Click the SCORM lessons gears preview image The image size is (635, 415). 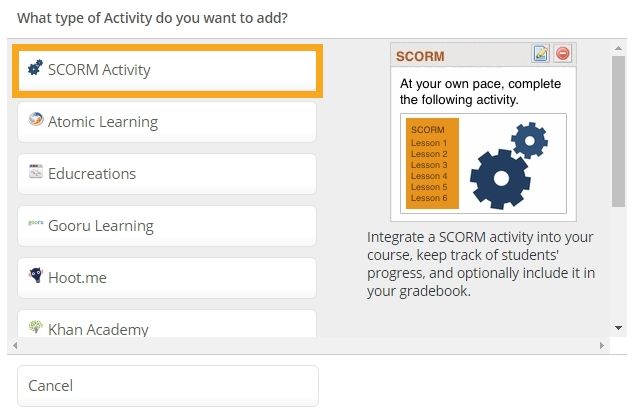pyautogui.click(x=483, y=164)
